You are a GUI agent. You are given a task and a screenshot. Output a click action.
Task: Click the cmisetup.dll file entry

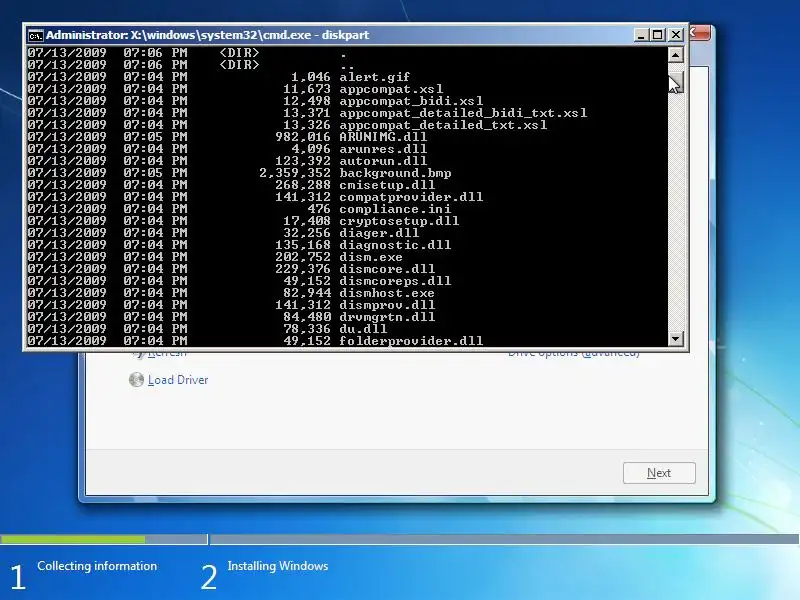[x=387, y=185]
